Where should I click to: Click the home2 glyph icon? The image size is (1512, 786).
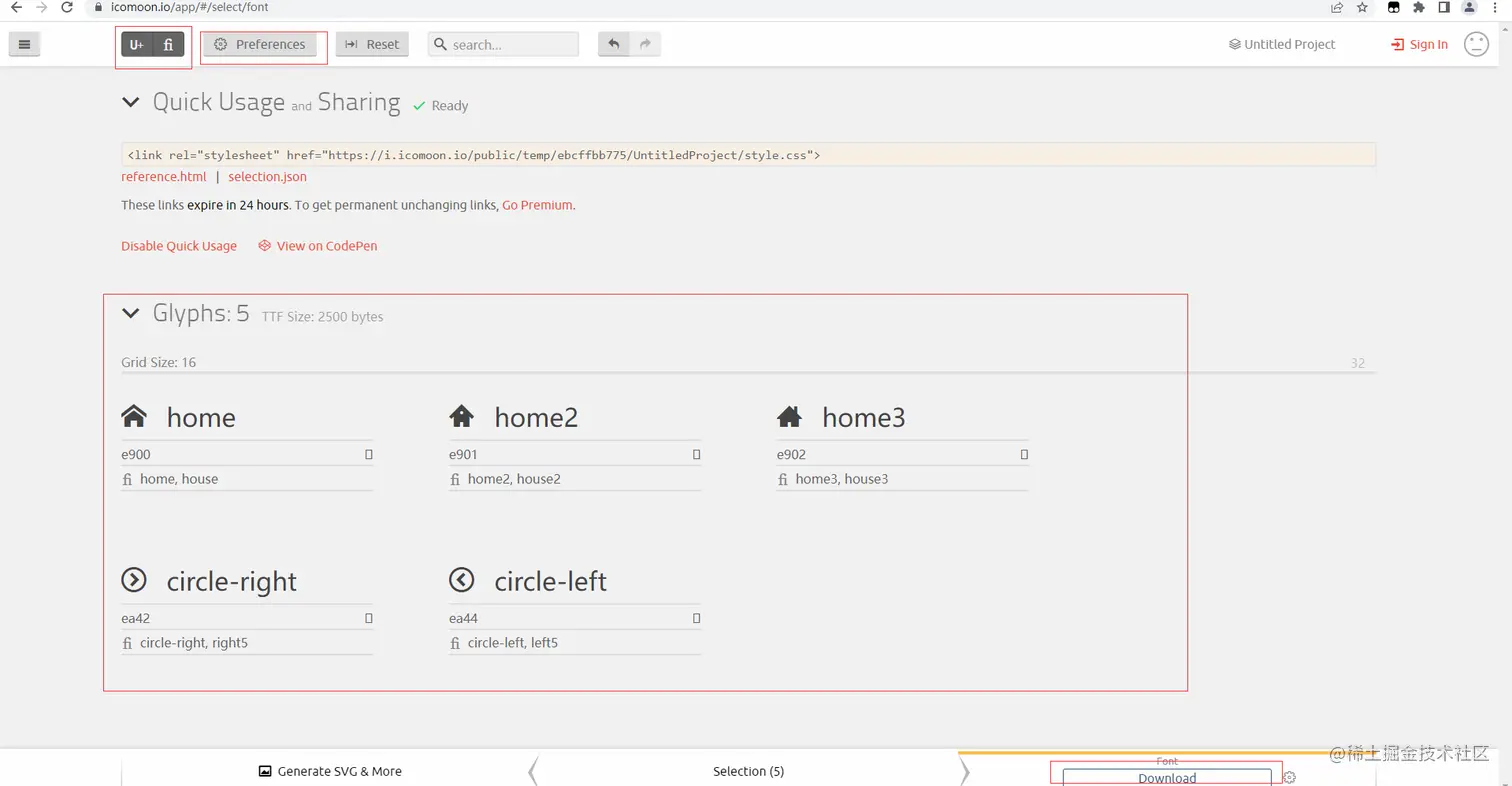[x=461, y=416]
